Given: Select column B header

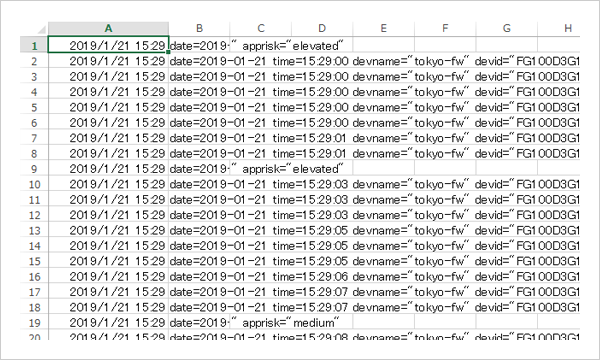Looking at the screenshot, I should 199,28.
